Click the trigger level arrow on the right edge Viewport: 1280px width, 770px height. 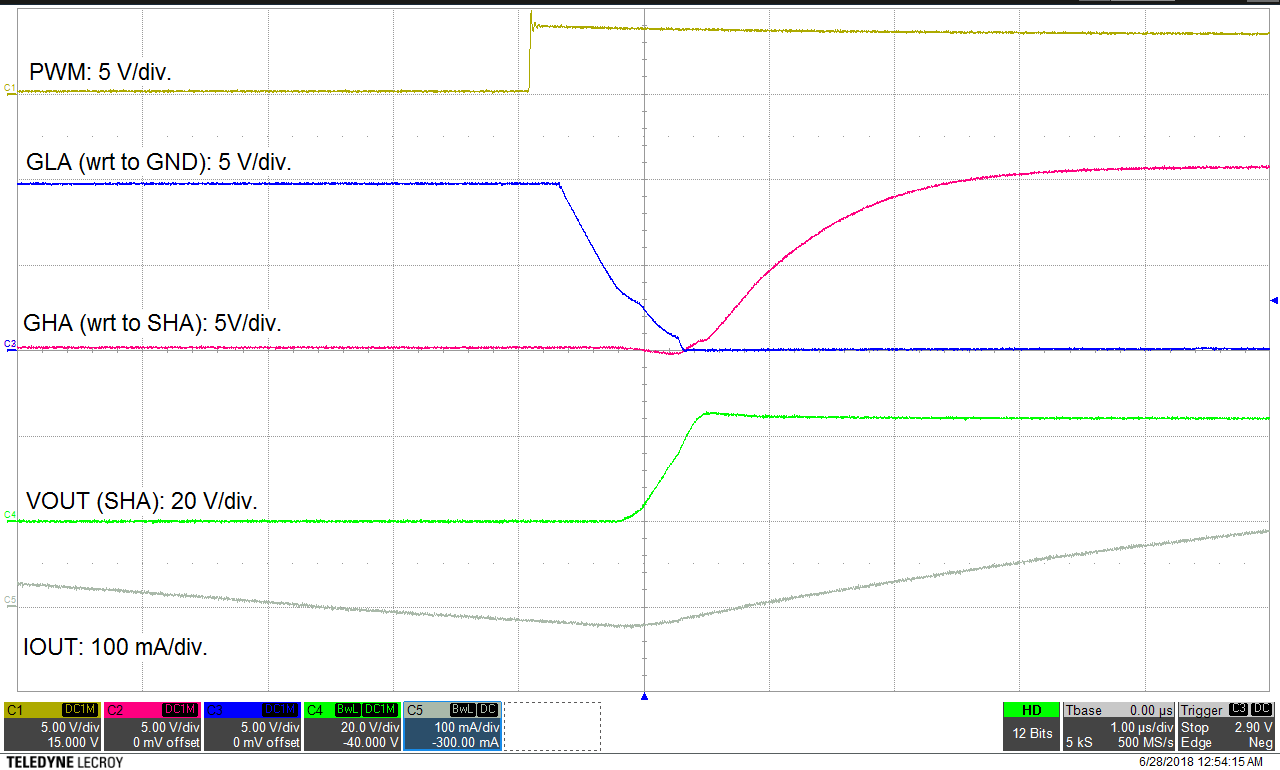pyautogui.click(x=1273, y=300)
